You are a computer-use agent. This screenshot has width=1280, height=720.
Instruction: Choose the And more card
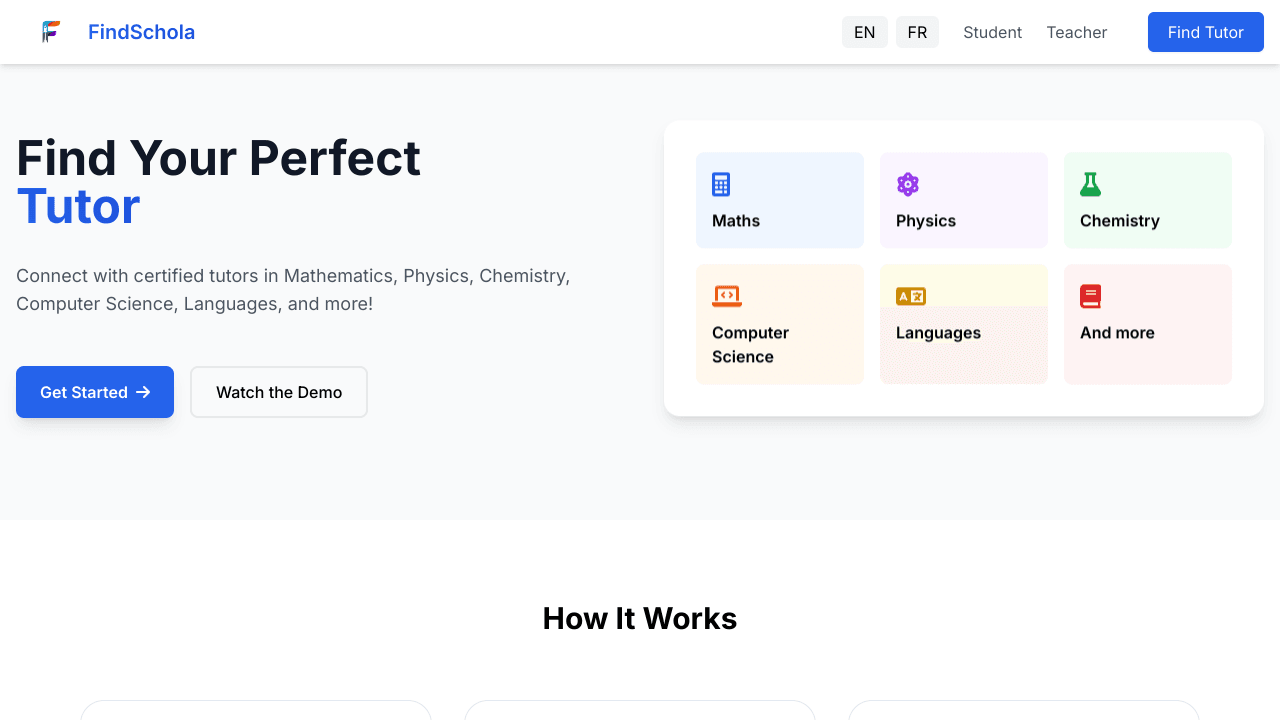click(x=1148, y=325)
